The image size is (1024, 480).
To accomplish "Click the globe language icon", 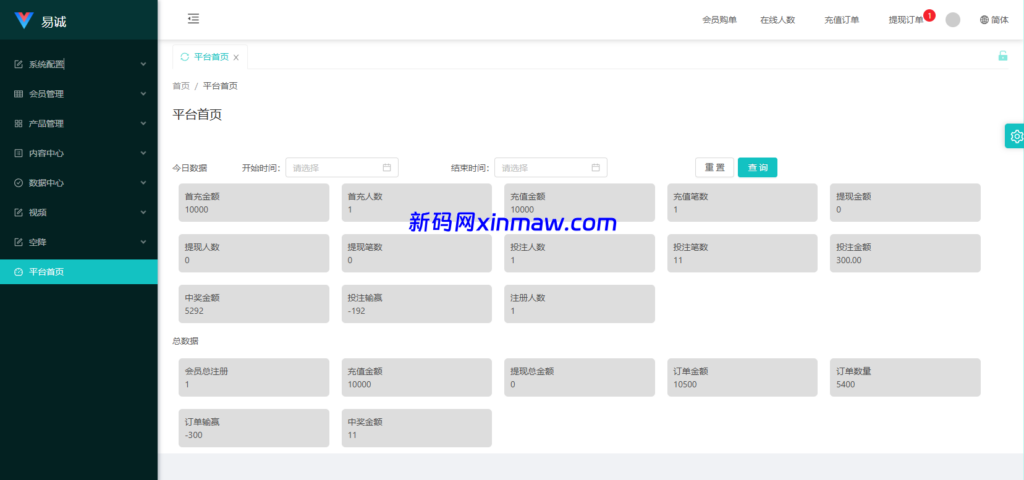I will [x=984, y=20].
